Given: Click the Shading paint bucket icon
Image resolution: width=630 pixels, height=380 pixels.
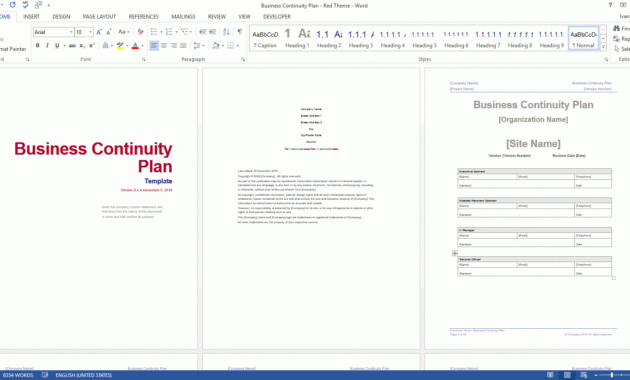Looking at the screenshot, I should point(216,46).
